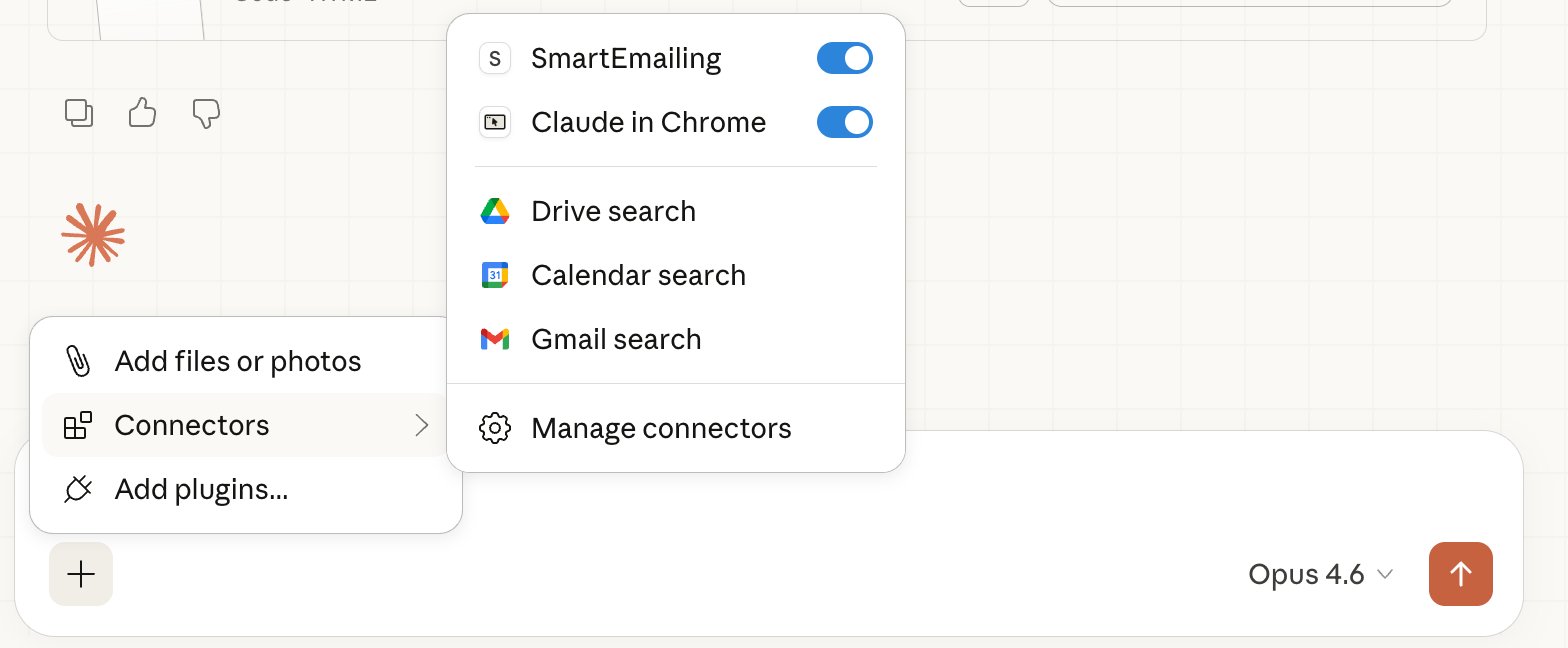Turn off Claude in Chrome toggle

(x=844, y=123)
